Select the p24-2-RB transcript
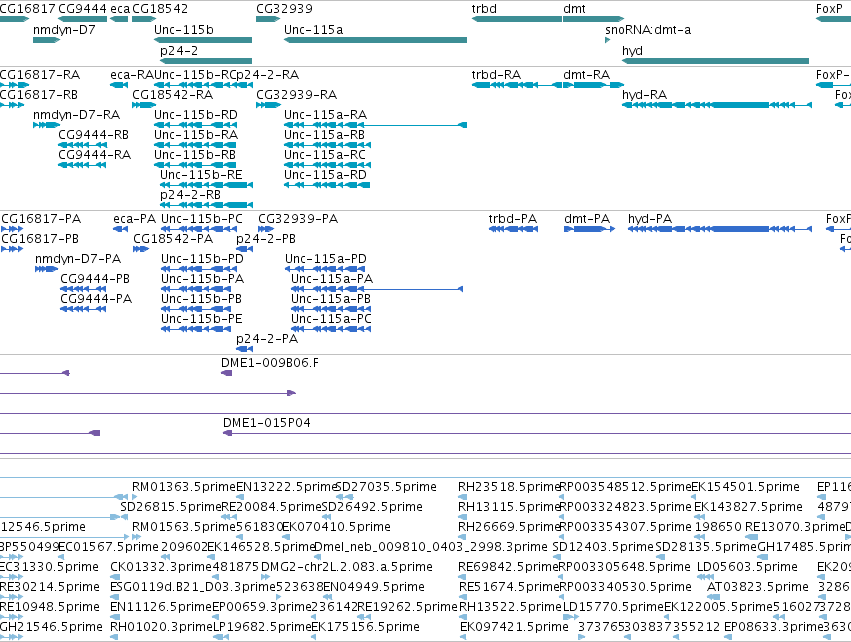851x642 pixels. pyautogui.click(x=206, y=205)
